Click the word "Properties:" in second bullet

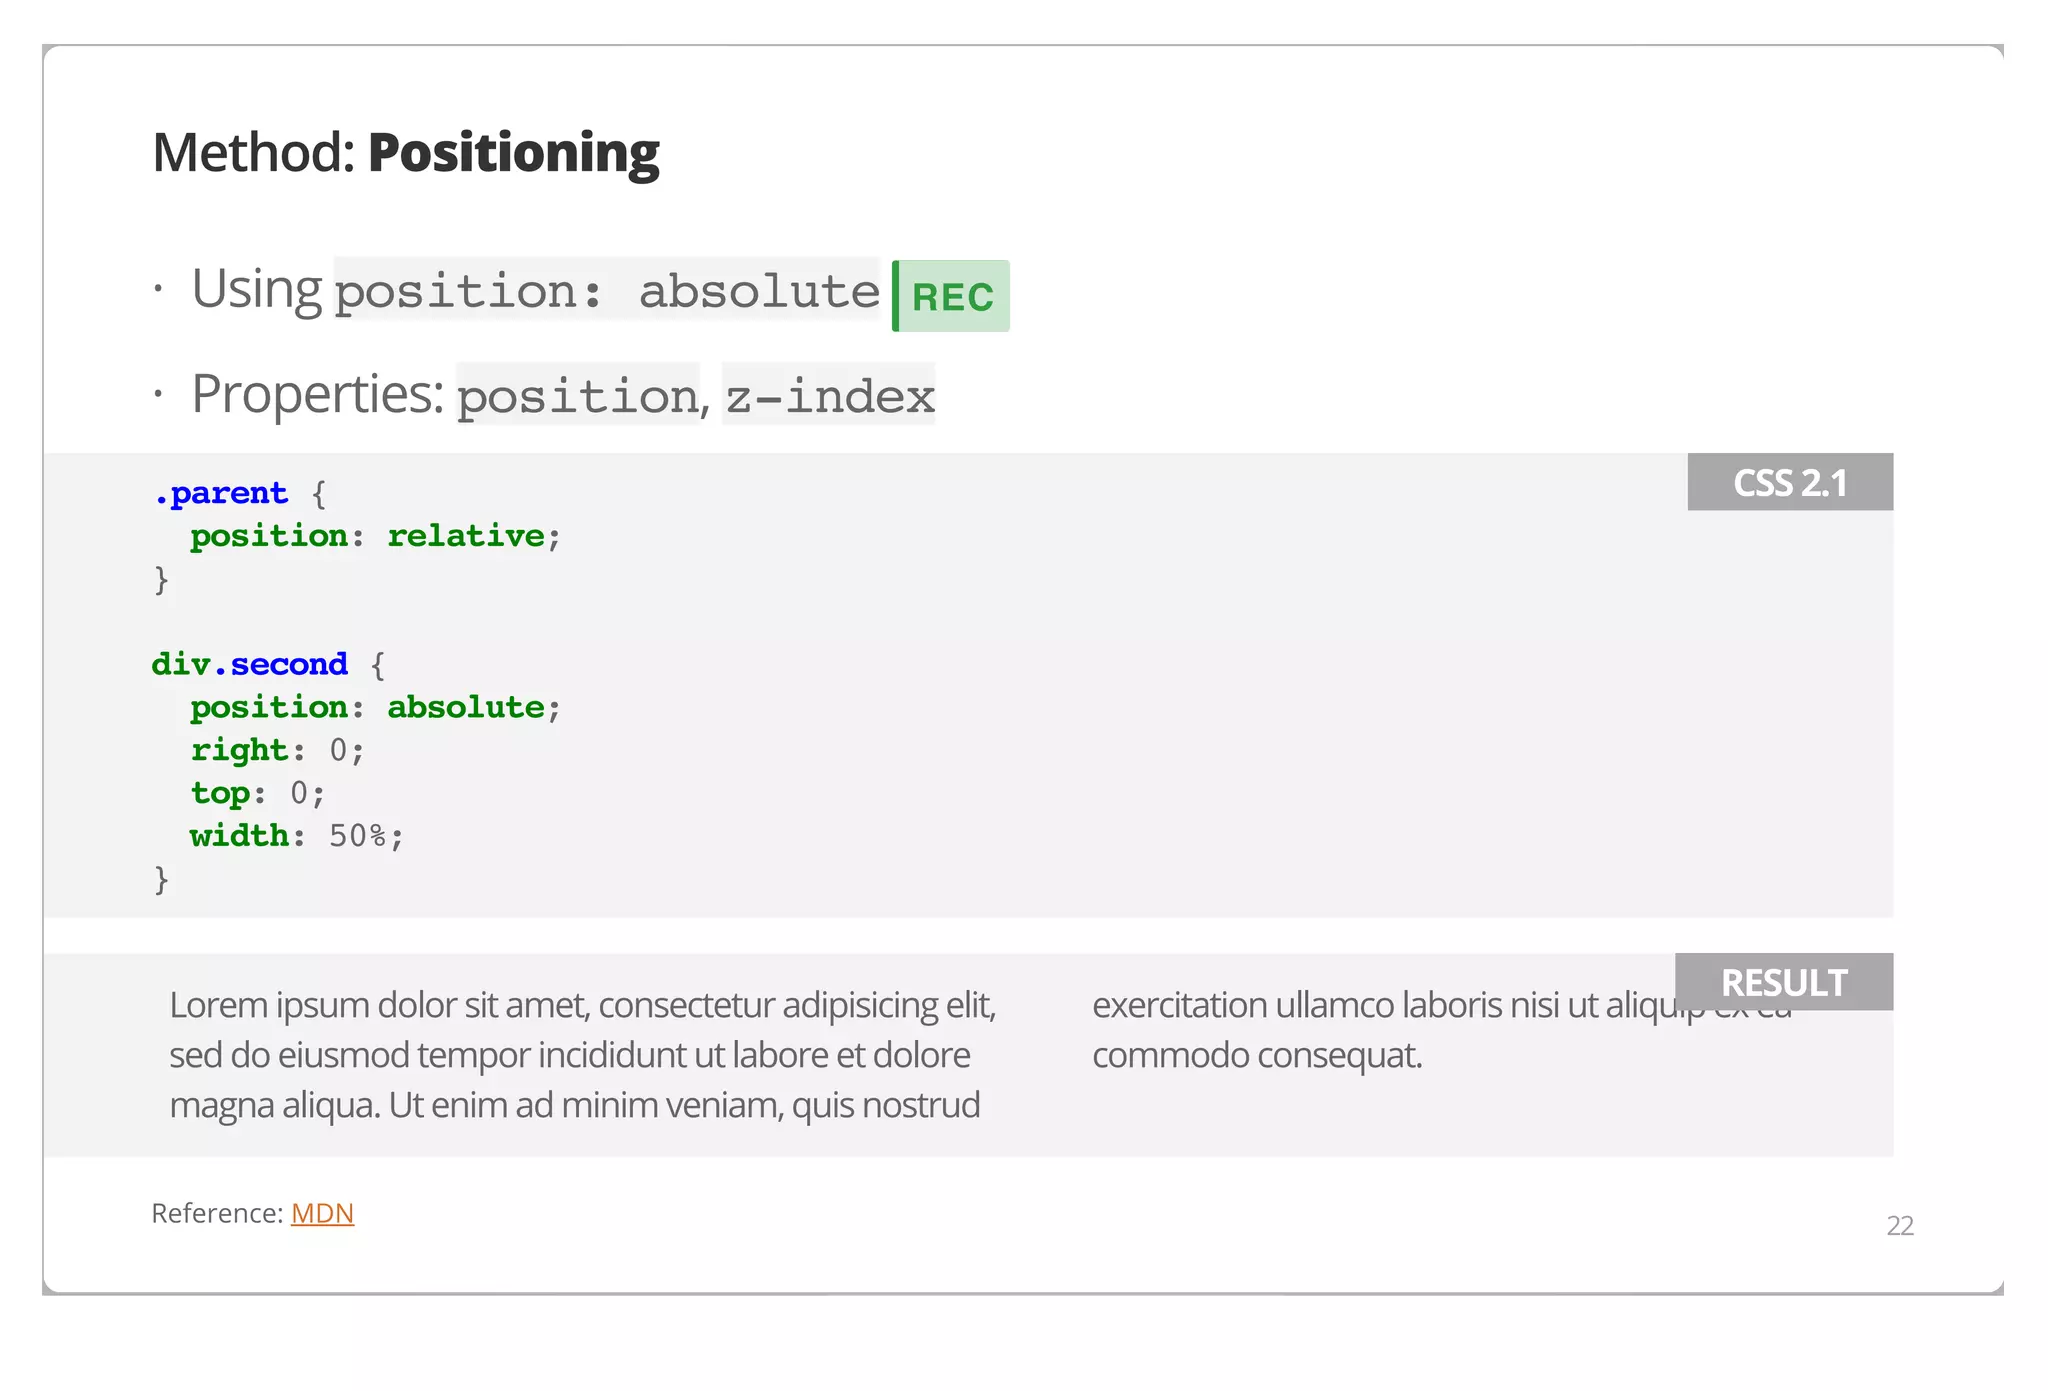tap(317, 393)
